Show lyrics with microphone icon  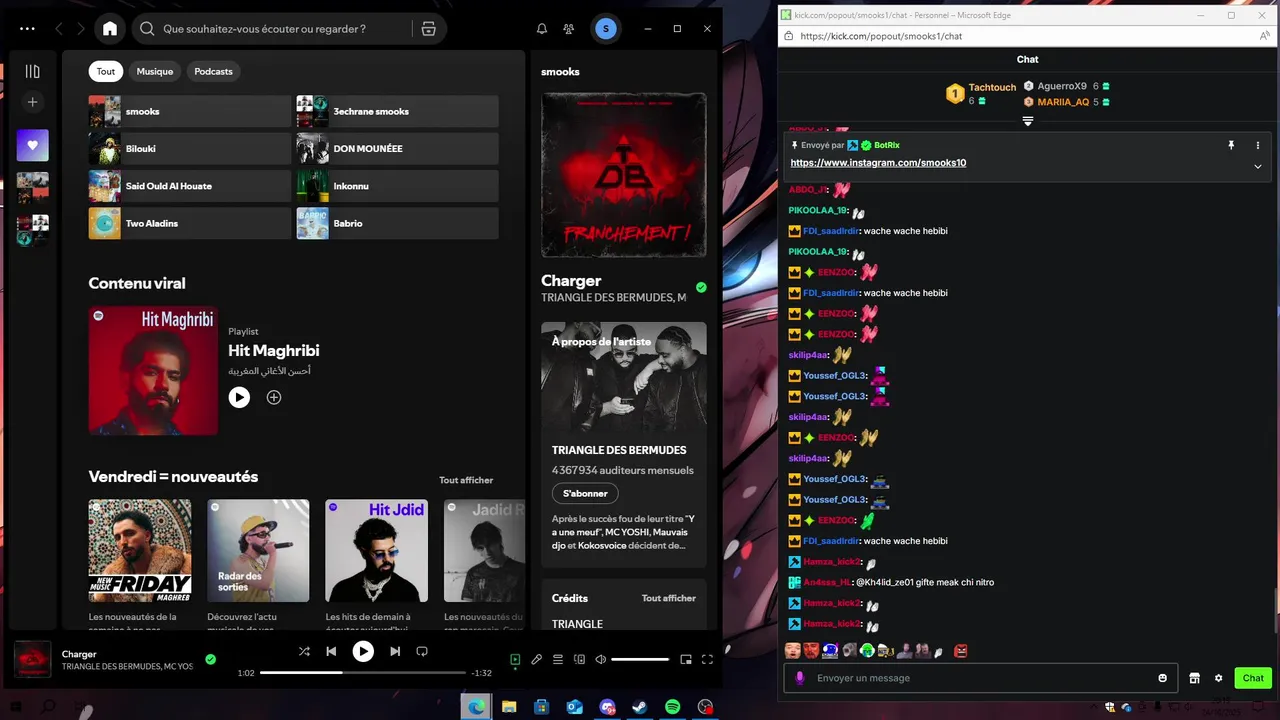coord(537,659)
